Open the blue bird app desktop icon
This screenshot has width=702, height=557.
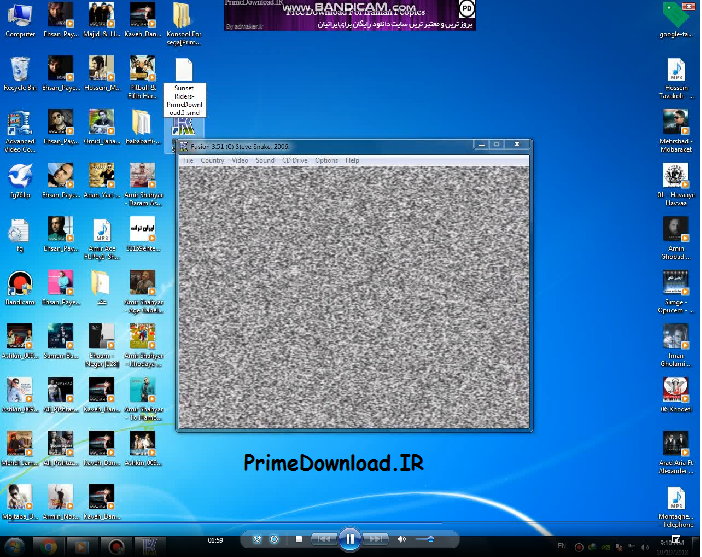[x=20, y=180]
